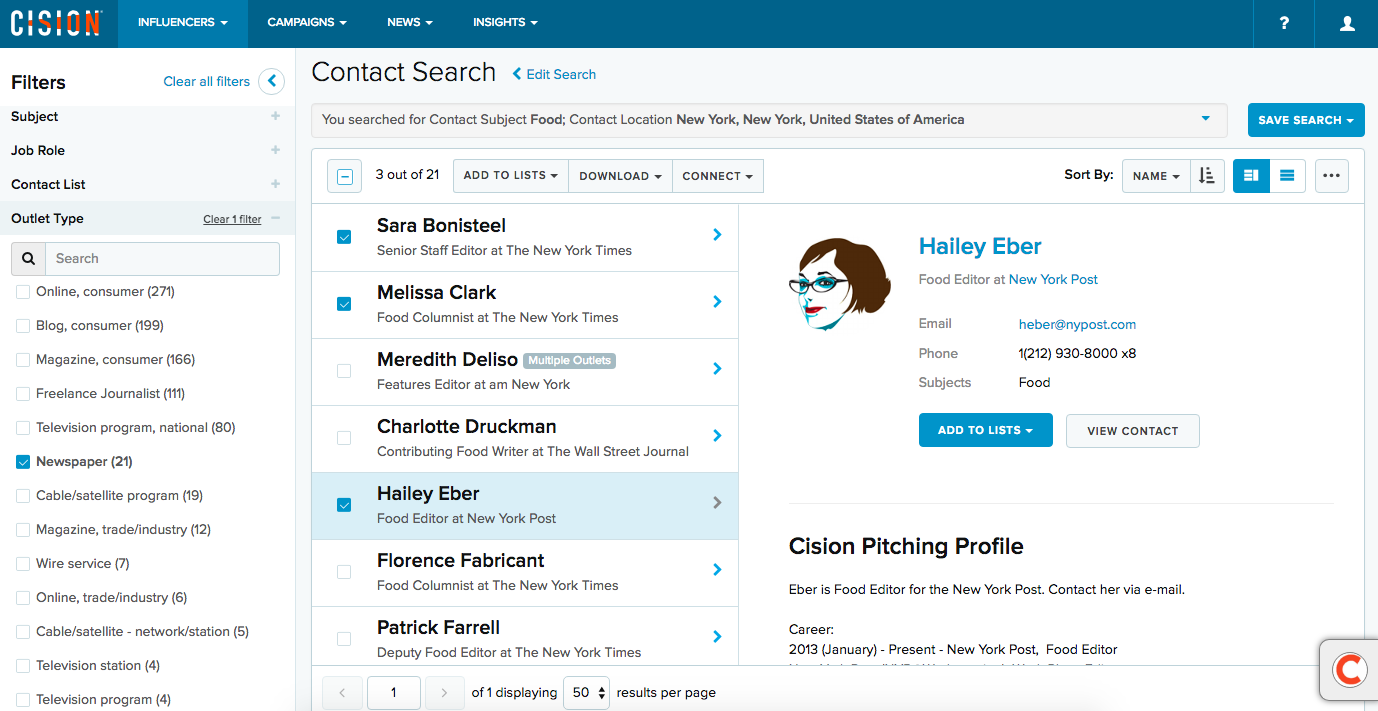Open the New York Post outlet link
Image resolution: width=1378 pixels, height=711 pixels.
(1053, 279)
